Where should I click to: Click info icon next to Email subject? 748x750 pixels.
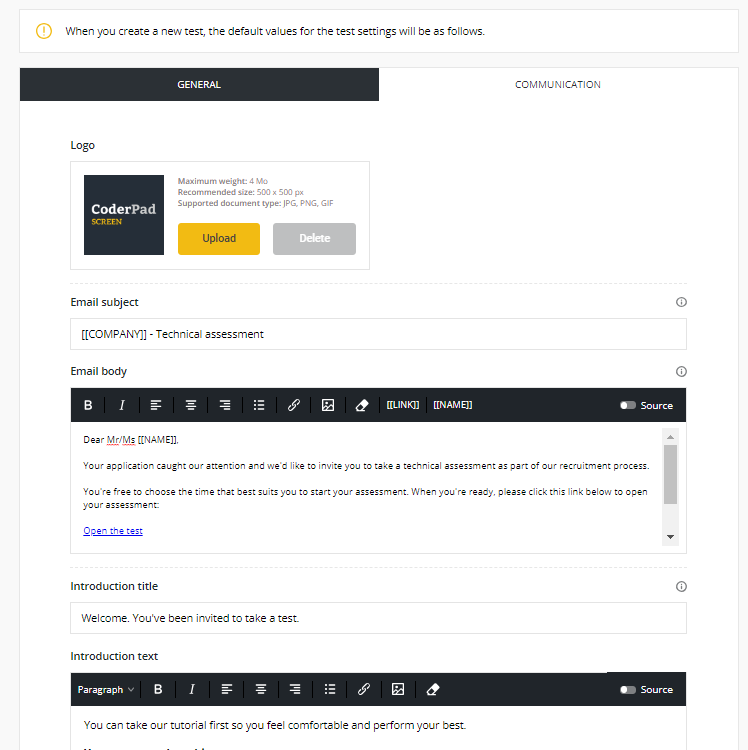[x=681, y=302]
